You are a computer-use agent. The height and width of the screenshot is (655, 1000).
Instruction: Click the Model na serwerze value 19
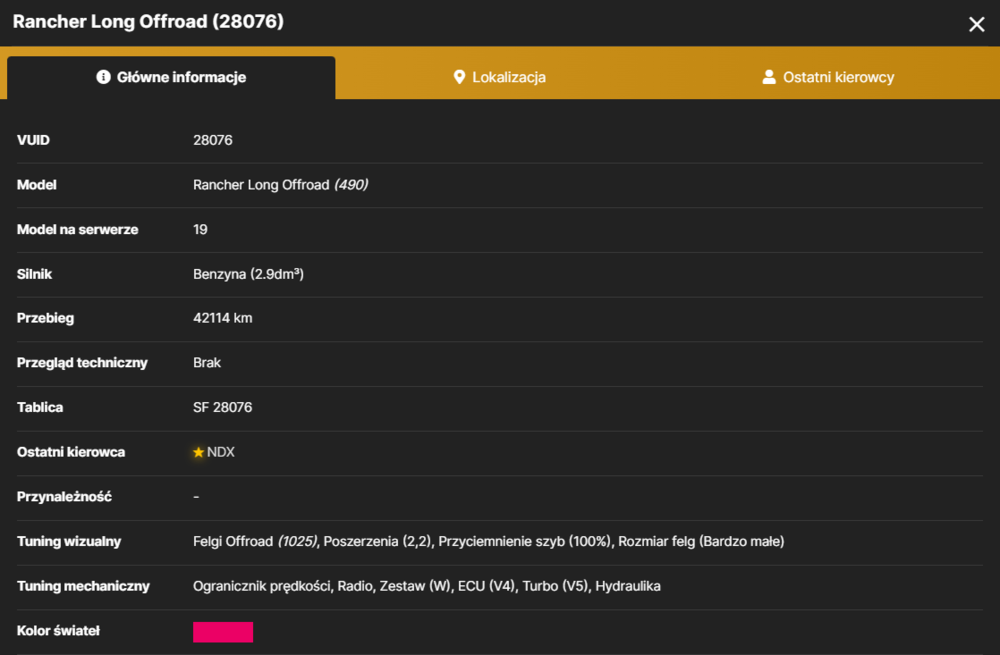[200, 230]
